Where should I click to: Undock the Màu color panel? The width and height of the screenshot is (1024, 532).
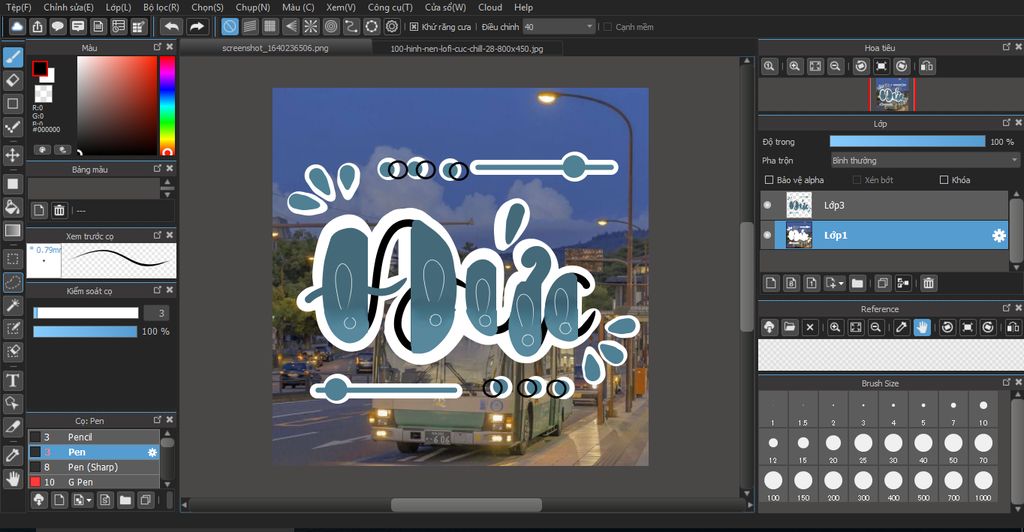pos(157,47)
